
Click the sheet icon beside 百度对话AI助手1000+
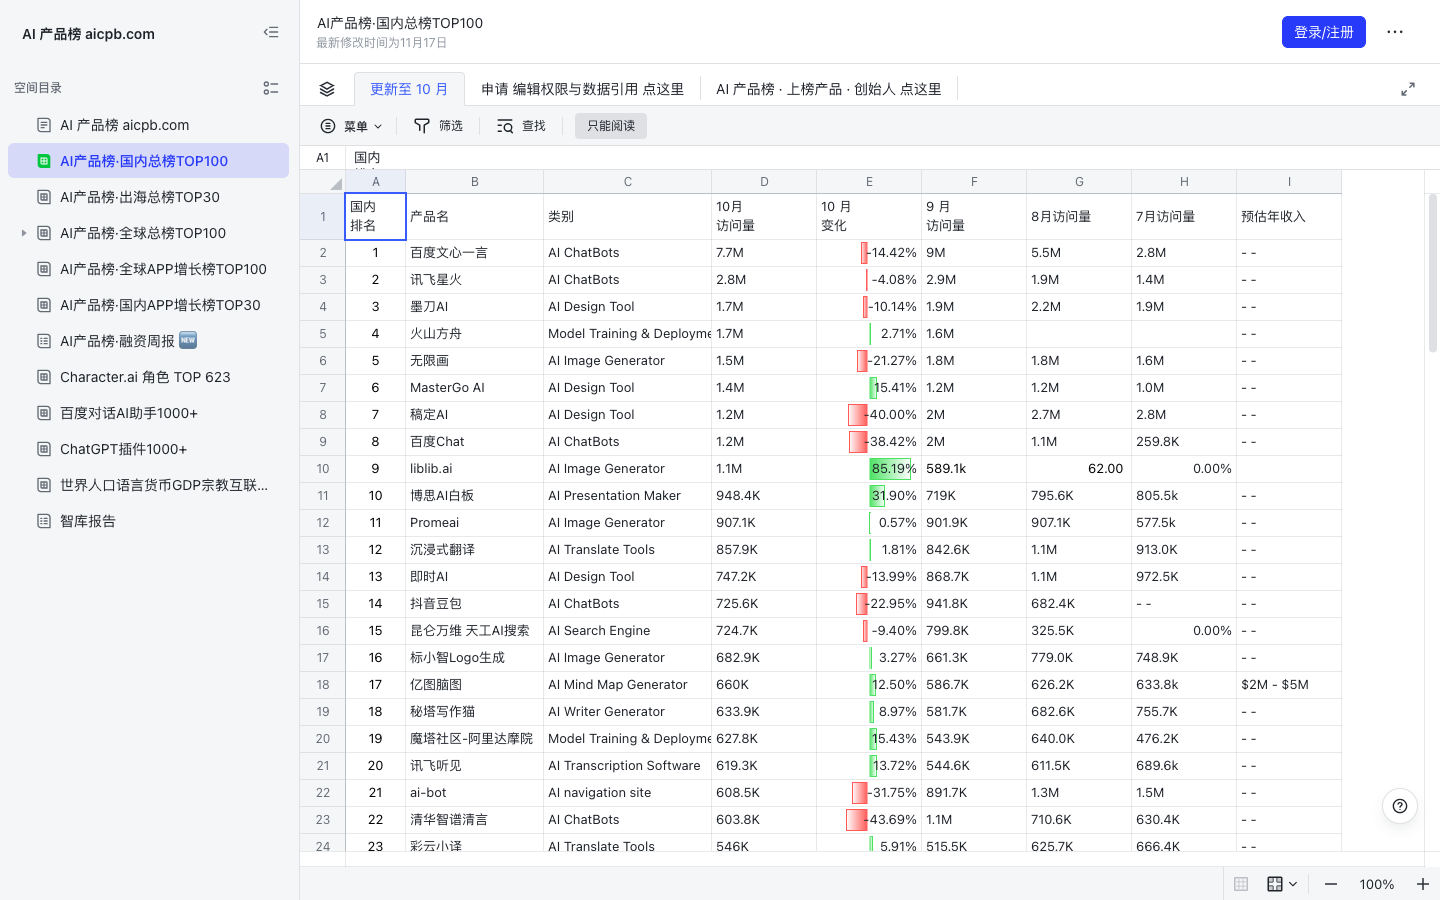[44, 413]
